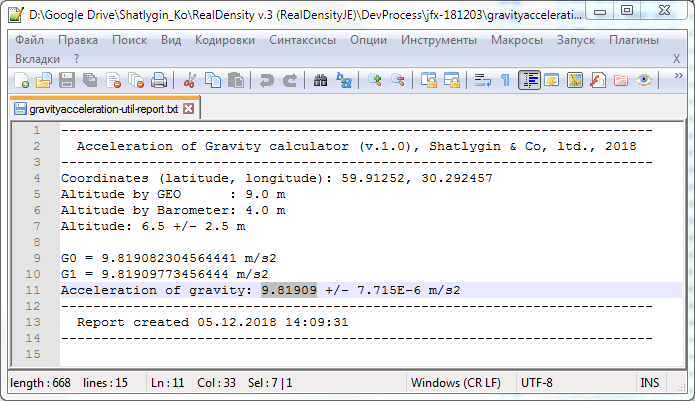Click line number 9 in the margin
Image resolution: width=695 pixels, height=401 pixels.
[x=37, y=258]
